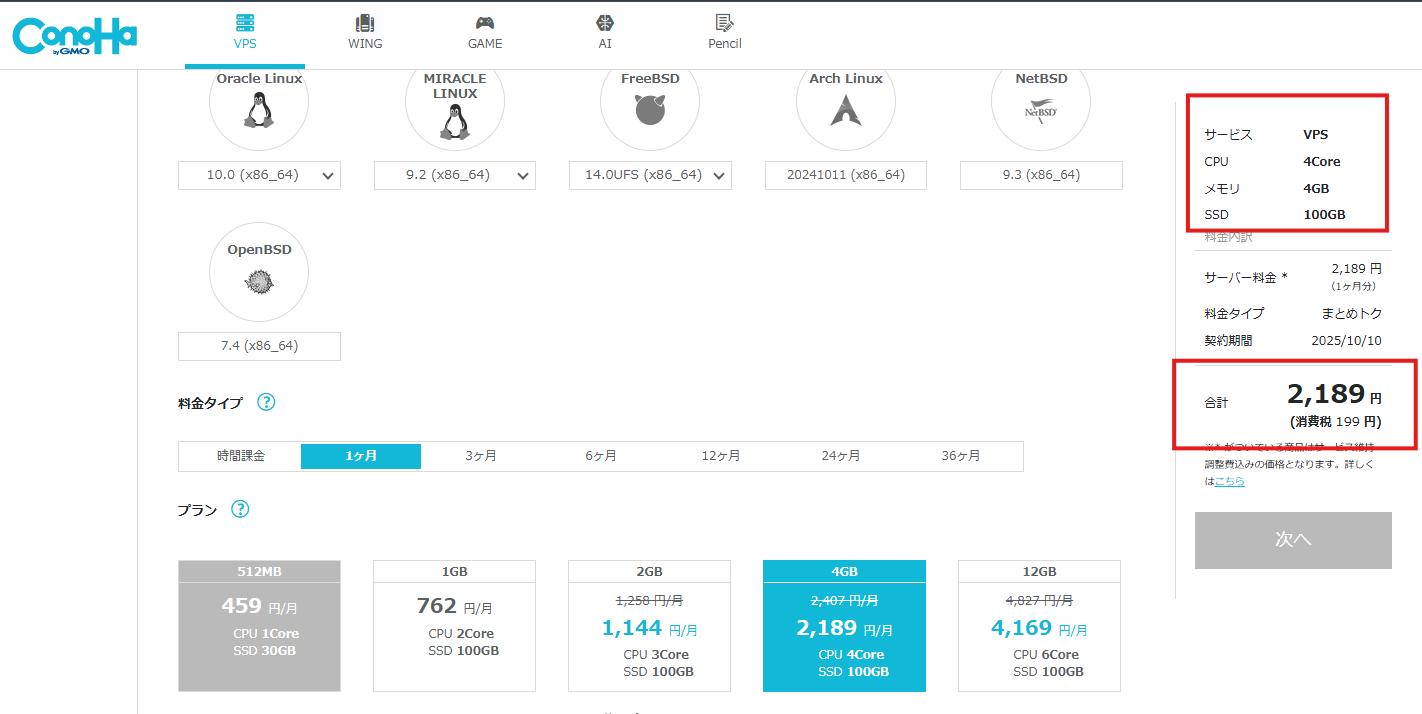Image resolution: width=1422 pixels, height=714 pixels.
Task: Follow the こちら details link
Action: point(1230,481)
